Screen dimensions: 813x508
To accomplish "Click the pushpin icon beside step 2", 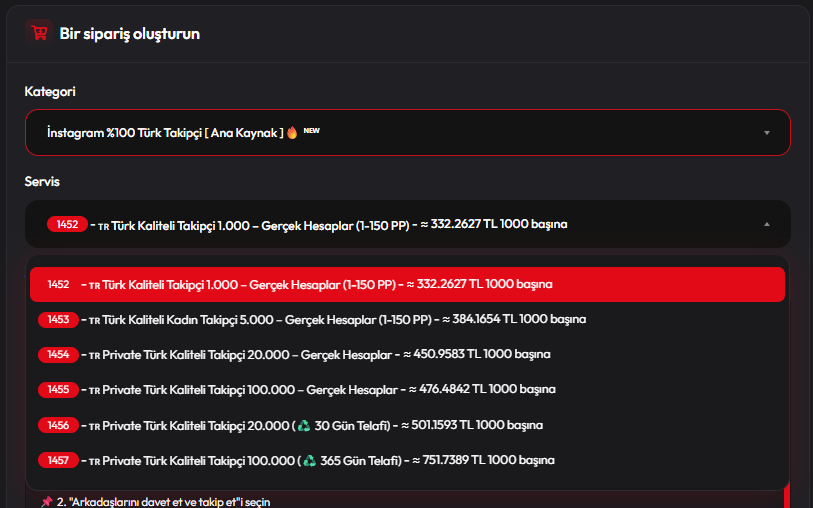I will 46,501.
